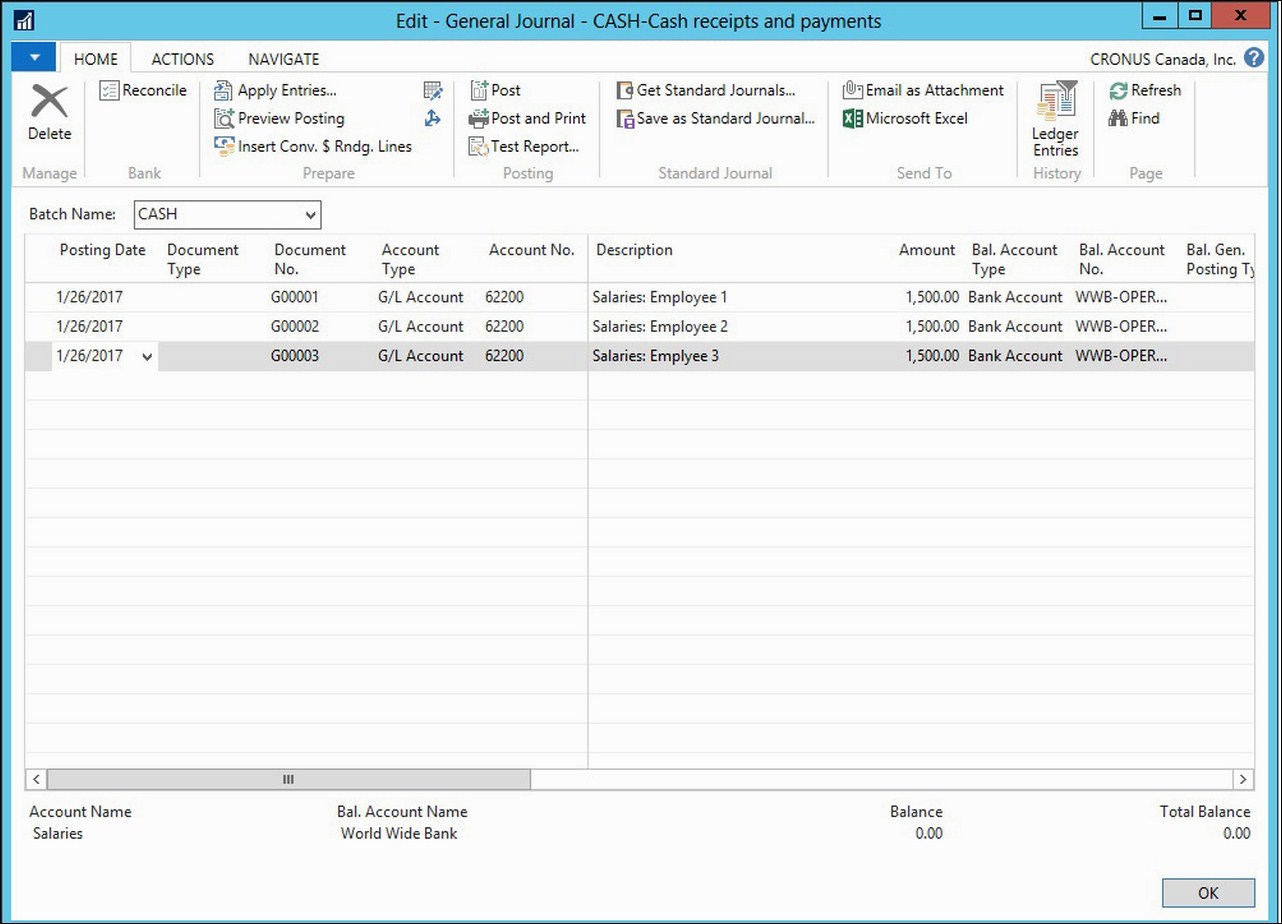
Task: Click posting date 1/26/2017 in G00002 row
Action: pos(90,327)
